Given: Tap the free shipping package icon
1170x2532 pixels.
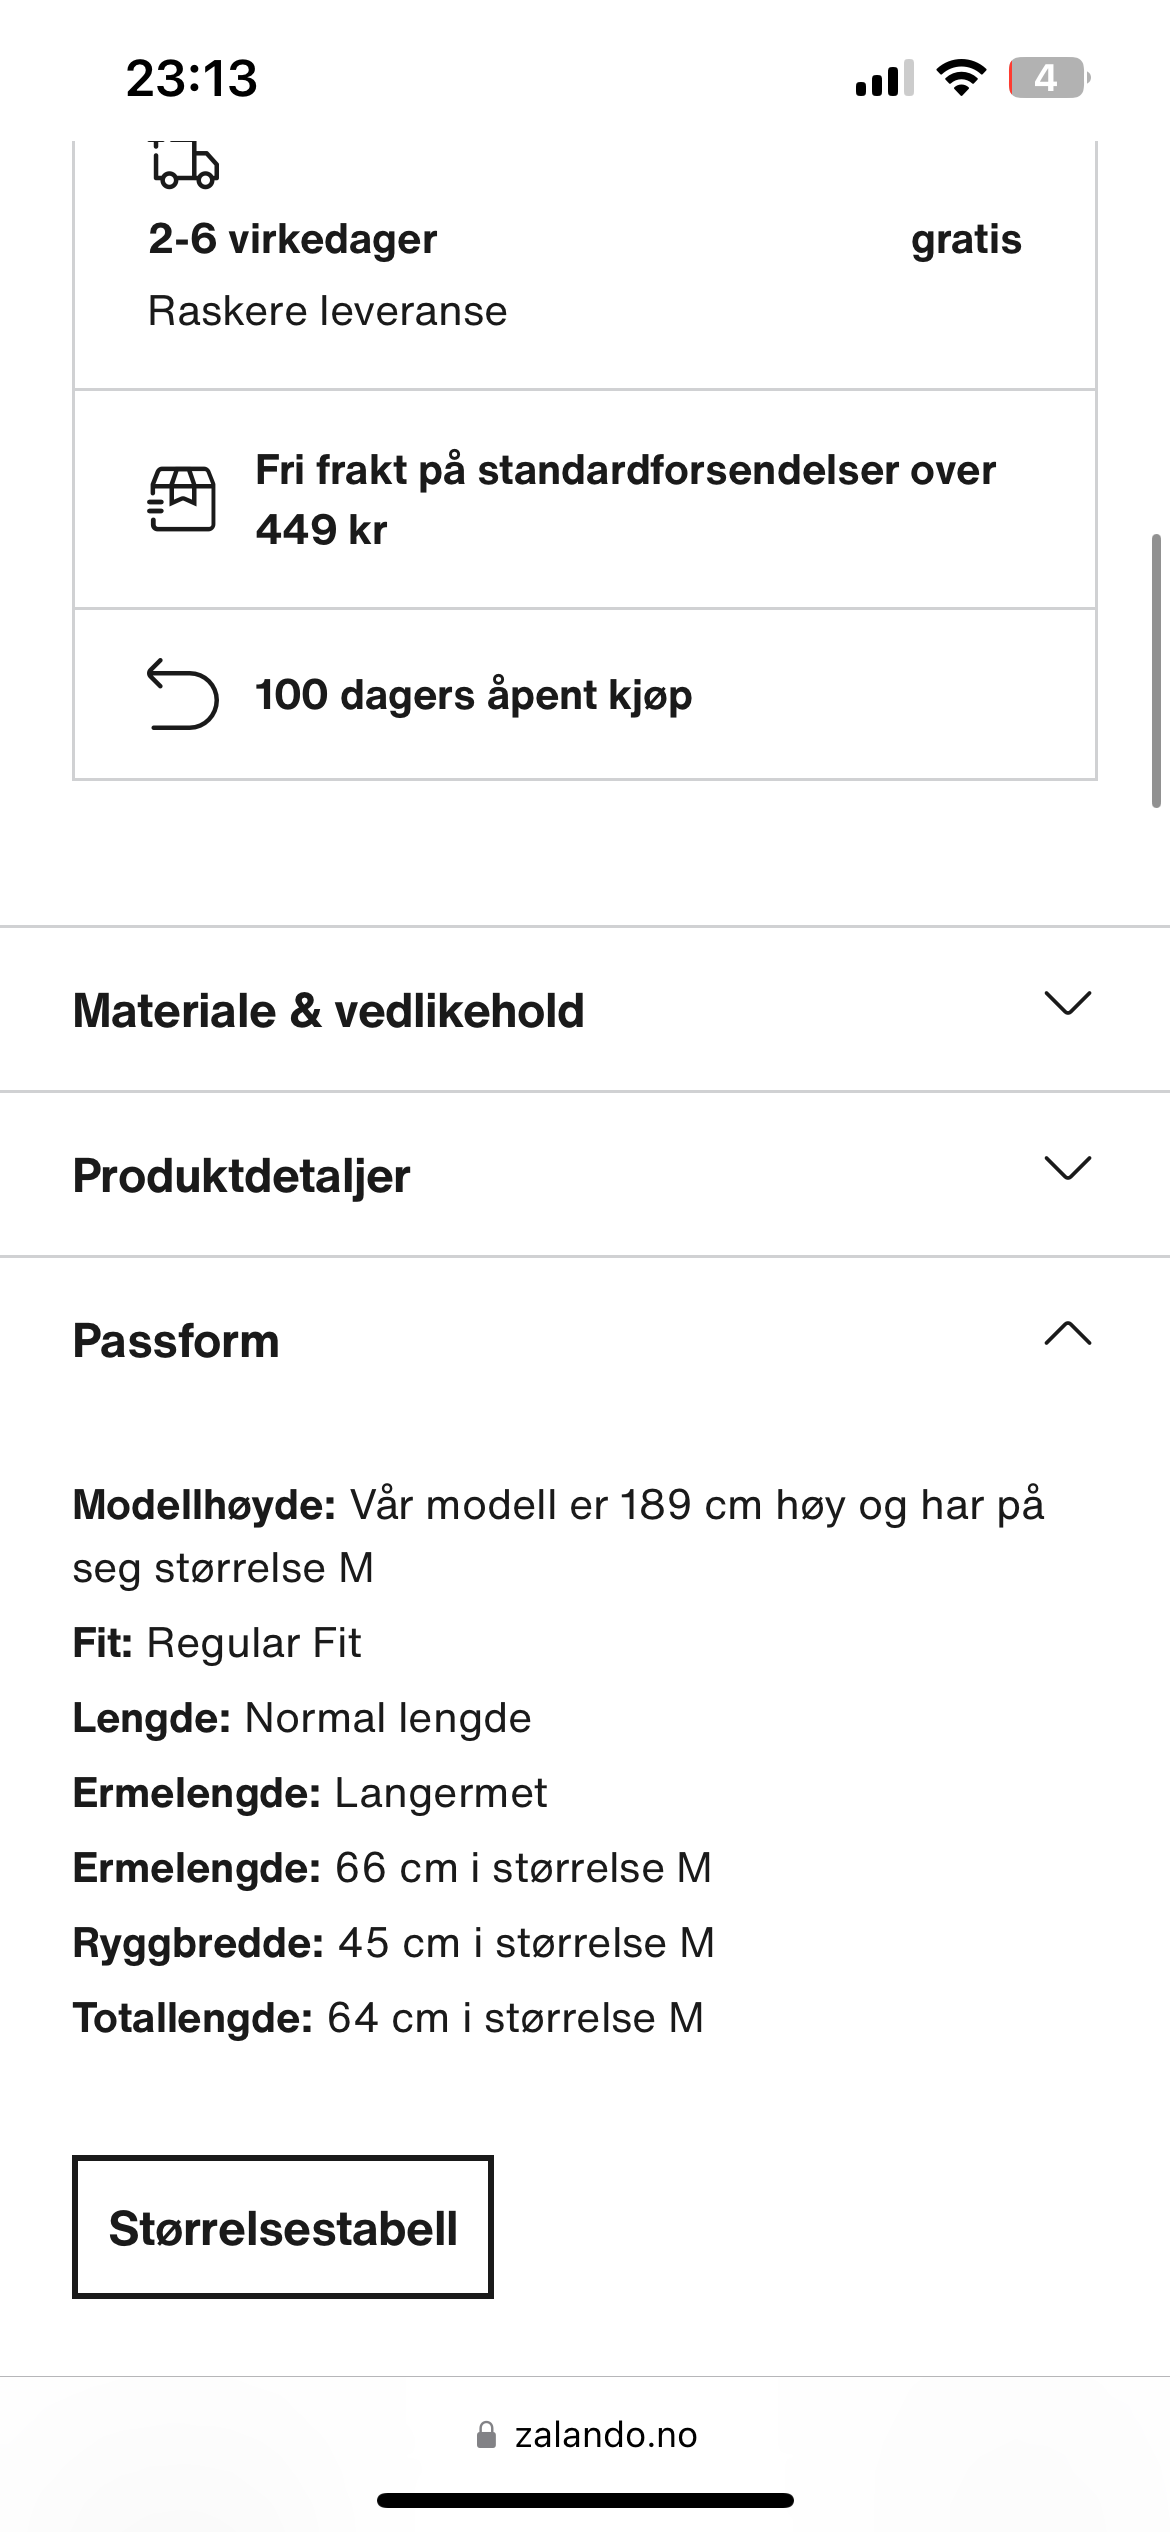Looking at the screenshot, I should pyautogui.click(x=182, y=498).
